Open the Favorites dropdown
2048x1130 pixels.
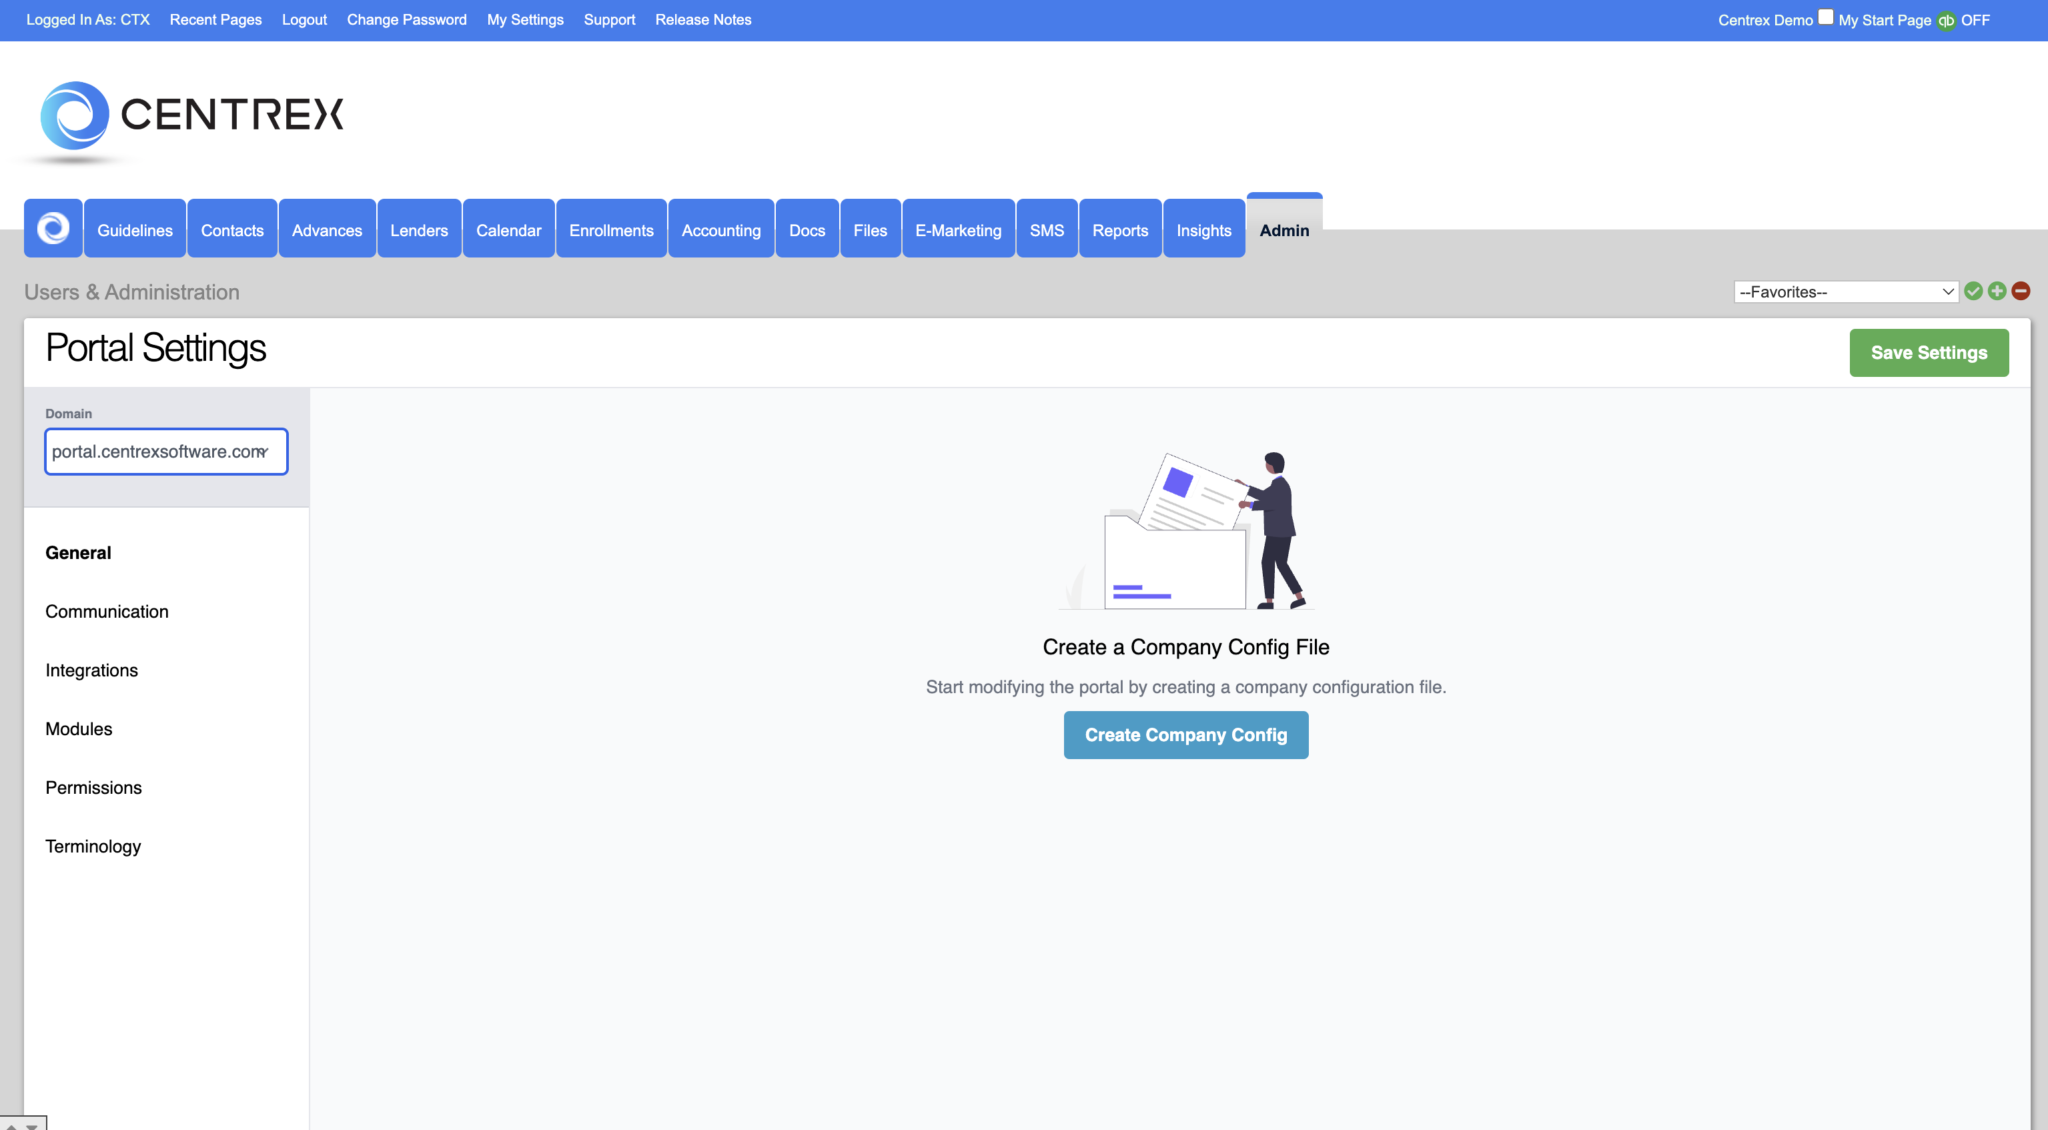[x=1844, y=291]
